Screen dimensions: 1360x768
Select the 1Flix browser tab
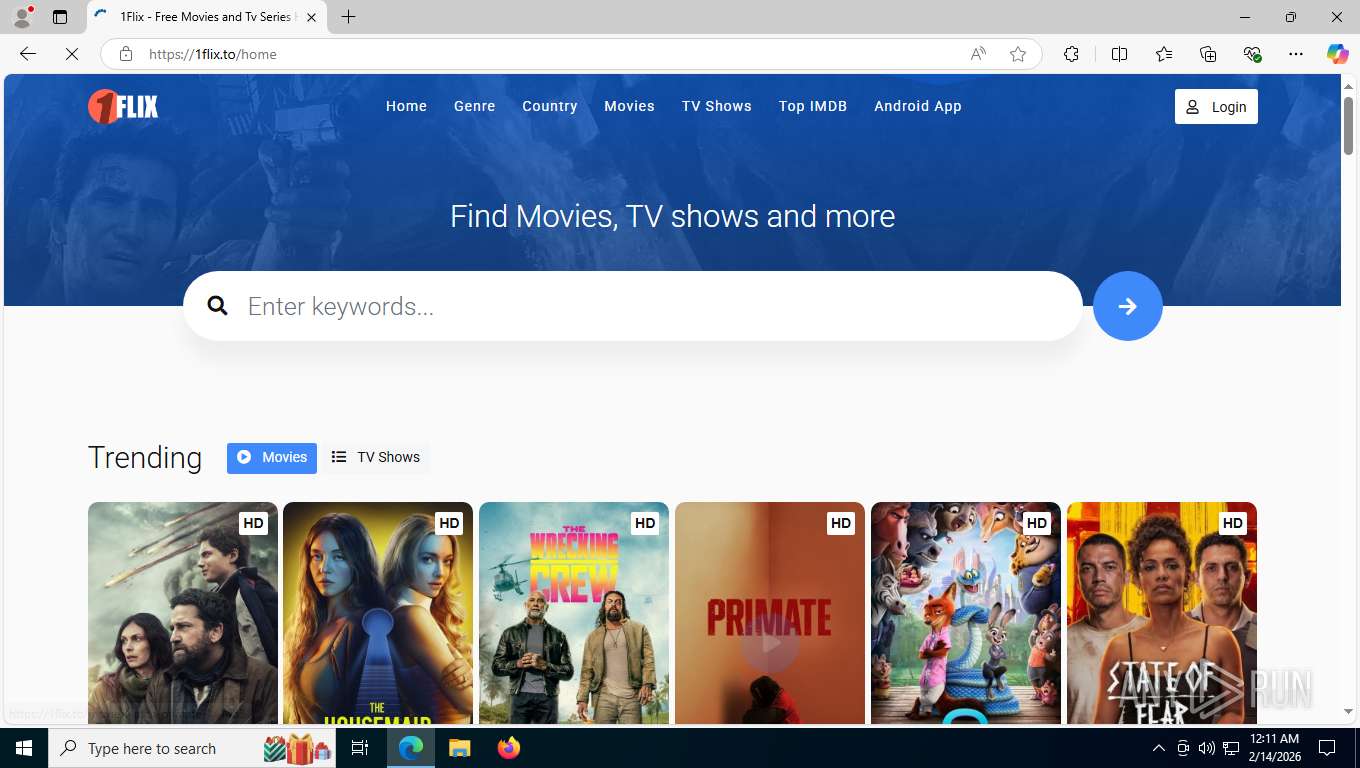[206, 17]
